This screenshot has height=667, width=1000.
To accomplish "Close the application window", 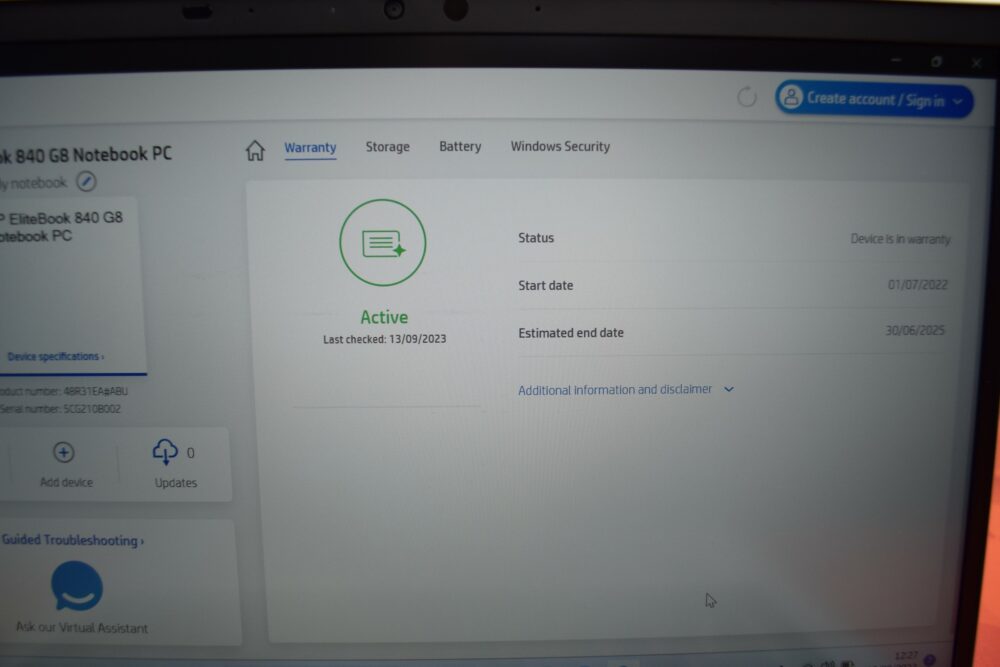I will coord(976,62).
